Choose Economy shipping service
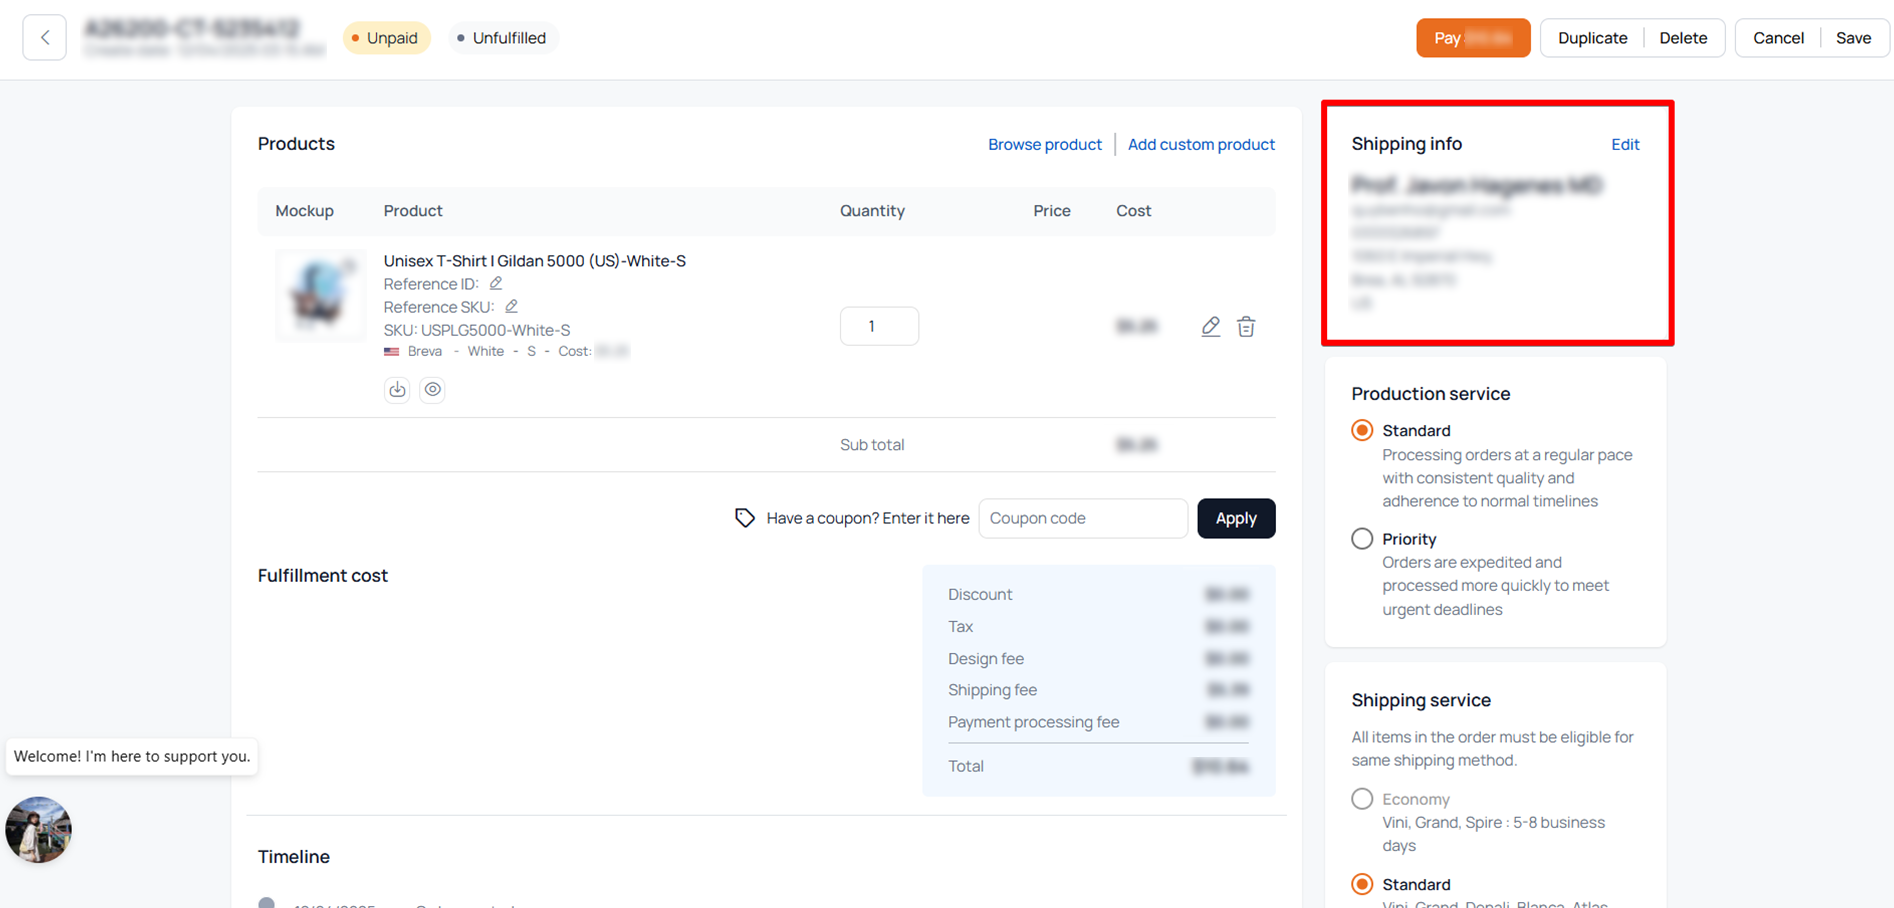This screenshot has height=908, width=1894. click(x=1362, y=799)
